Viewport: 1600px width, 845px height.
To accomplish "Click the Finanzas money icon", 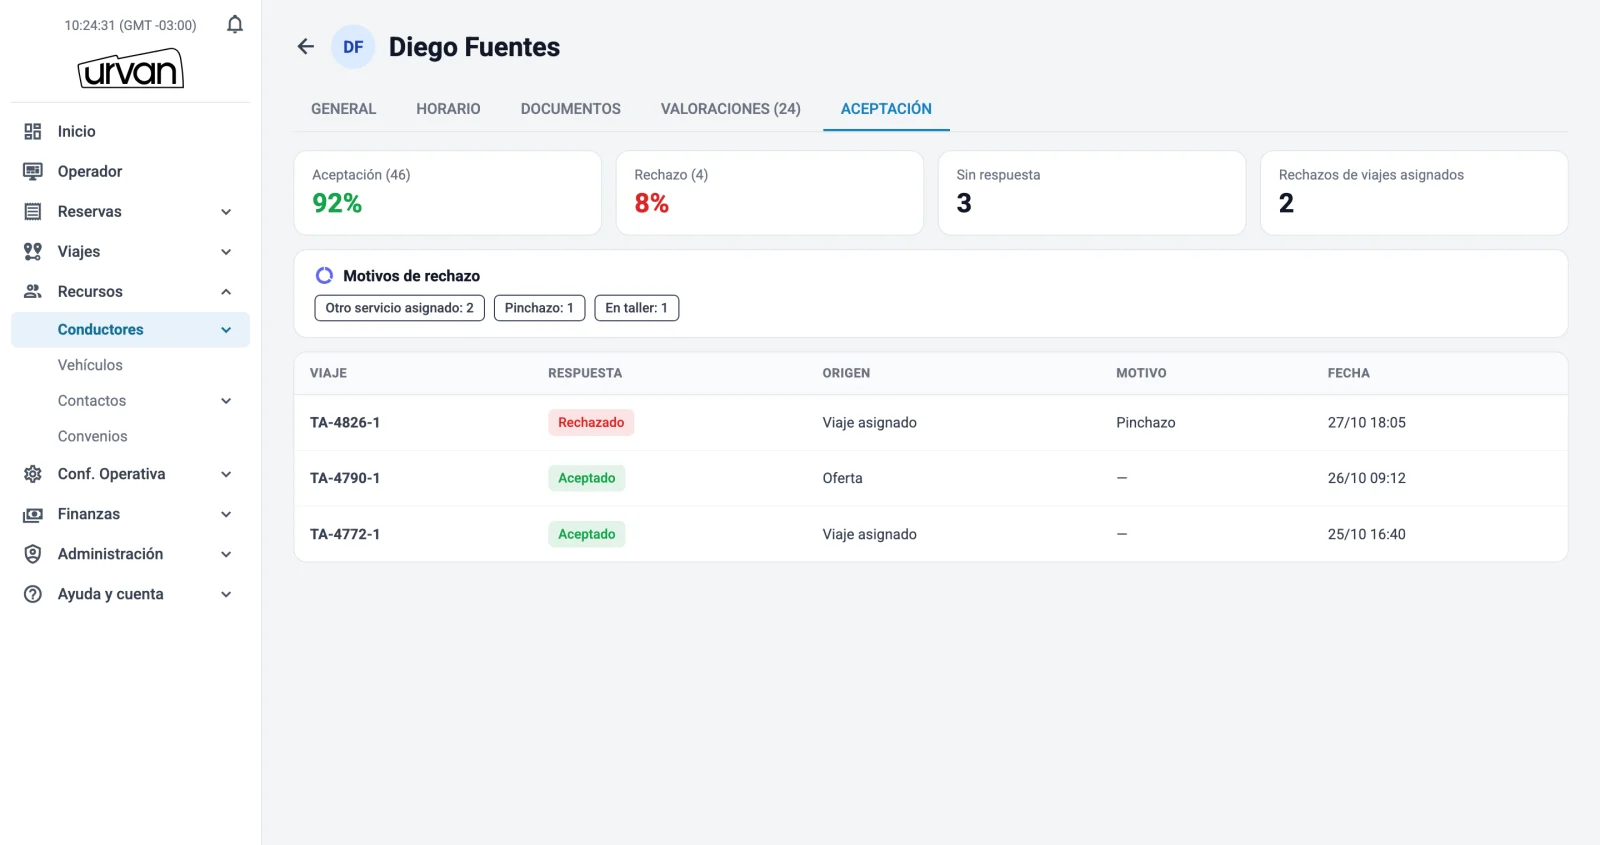I will coord(33,514).
